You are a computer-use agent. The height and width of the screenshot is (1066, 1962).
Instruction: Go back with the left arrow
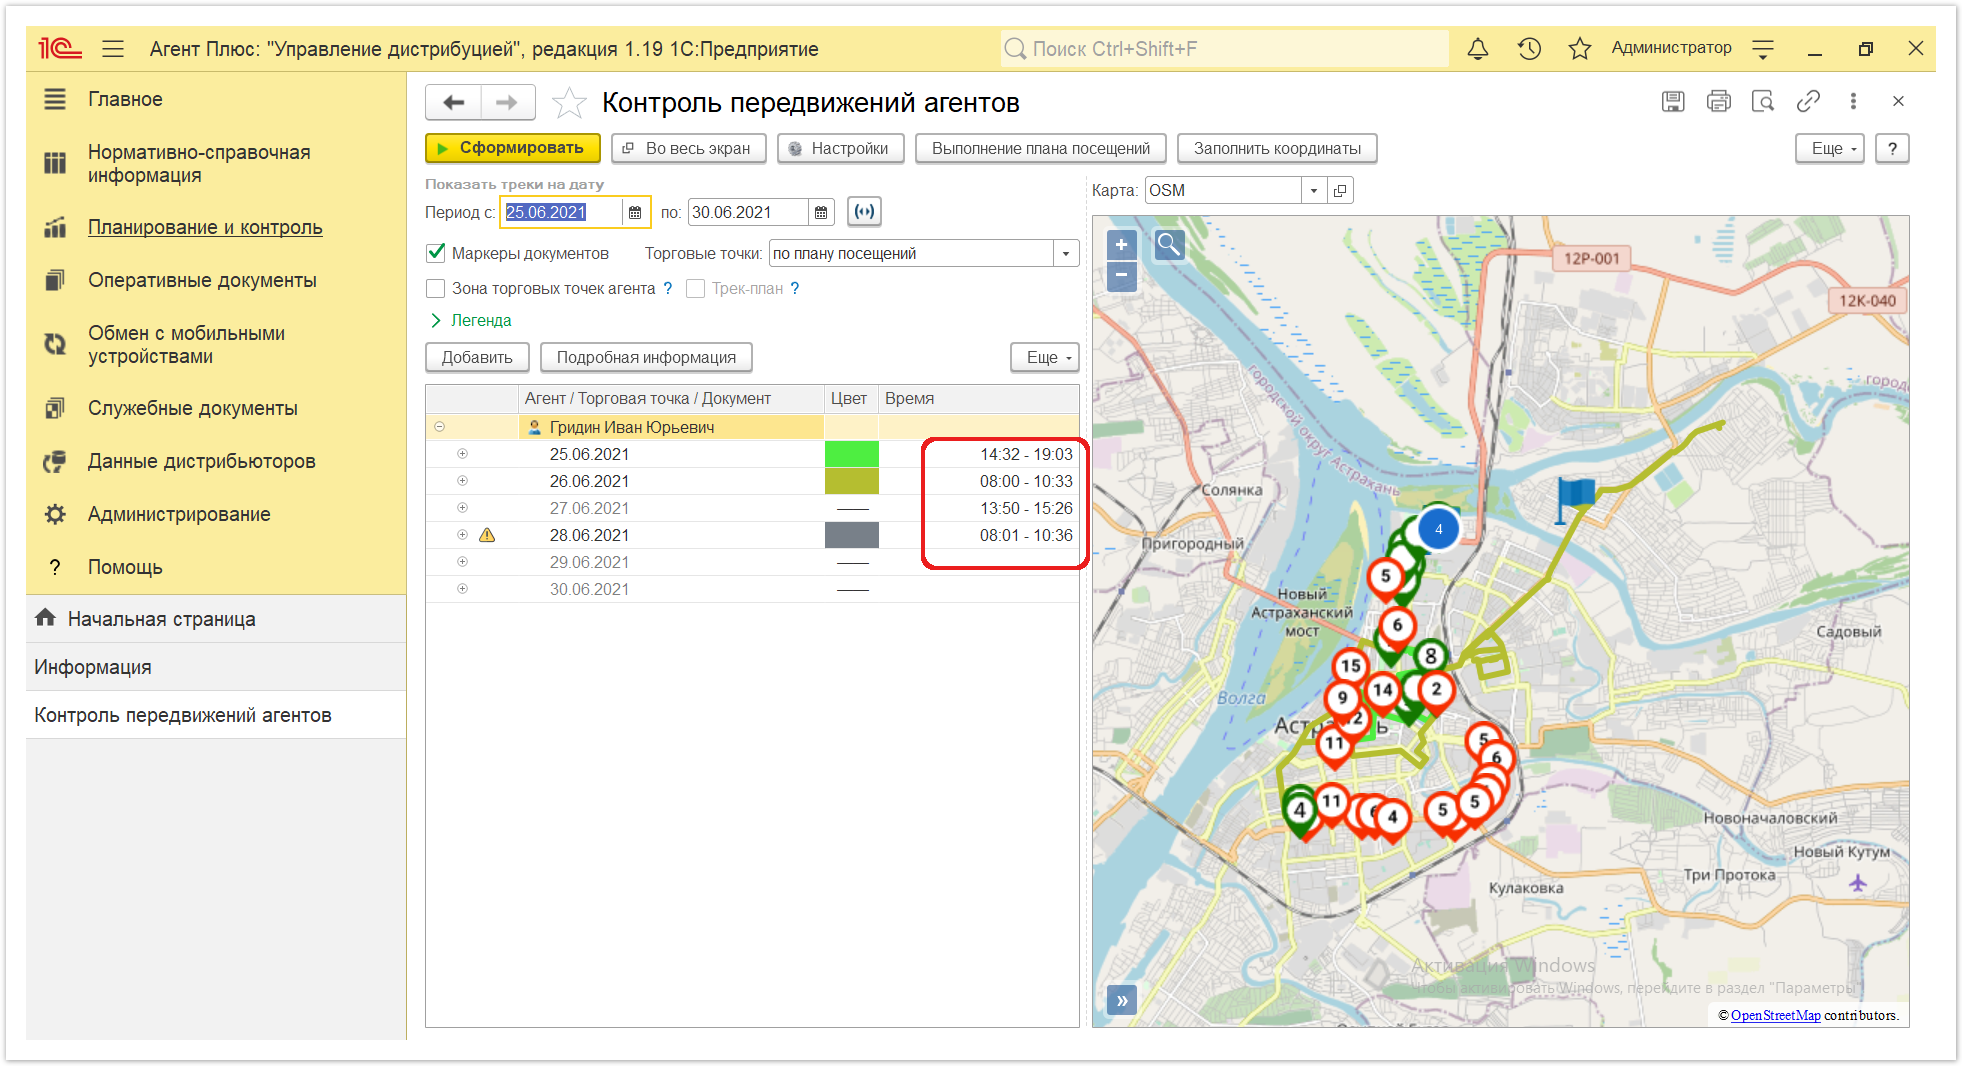(x=454, y=102)
